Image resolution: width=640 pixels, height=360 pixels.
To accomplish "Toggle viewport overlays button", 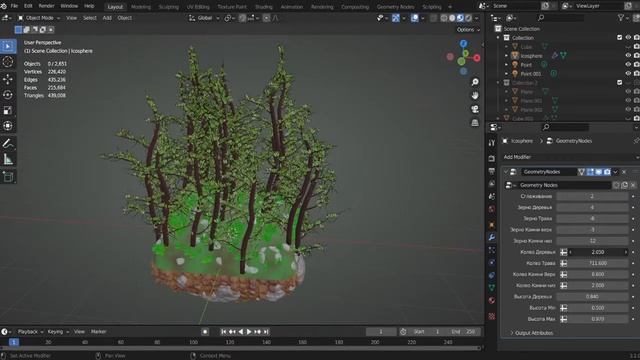I will point(414,18).
